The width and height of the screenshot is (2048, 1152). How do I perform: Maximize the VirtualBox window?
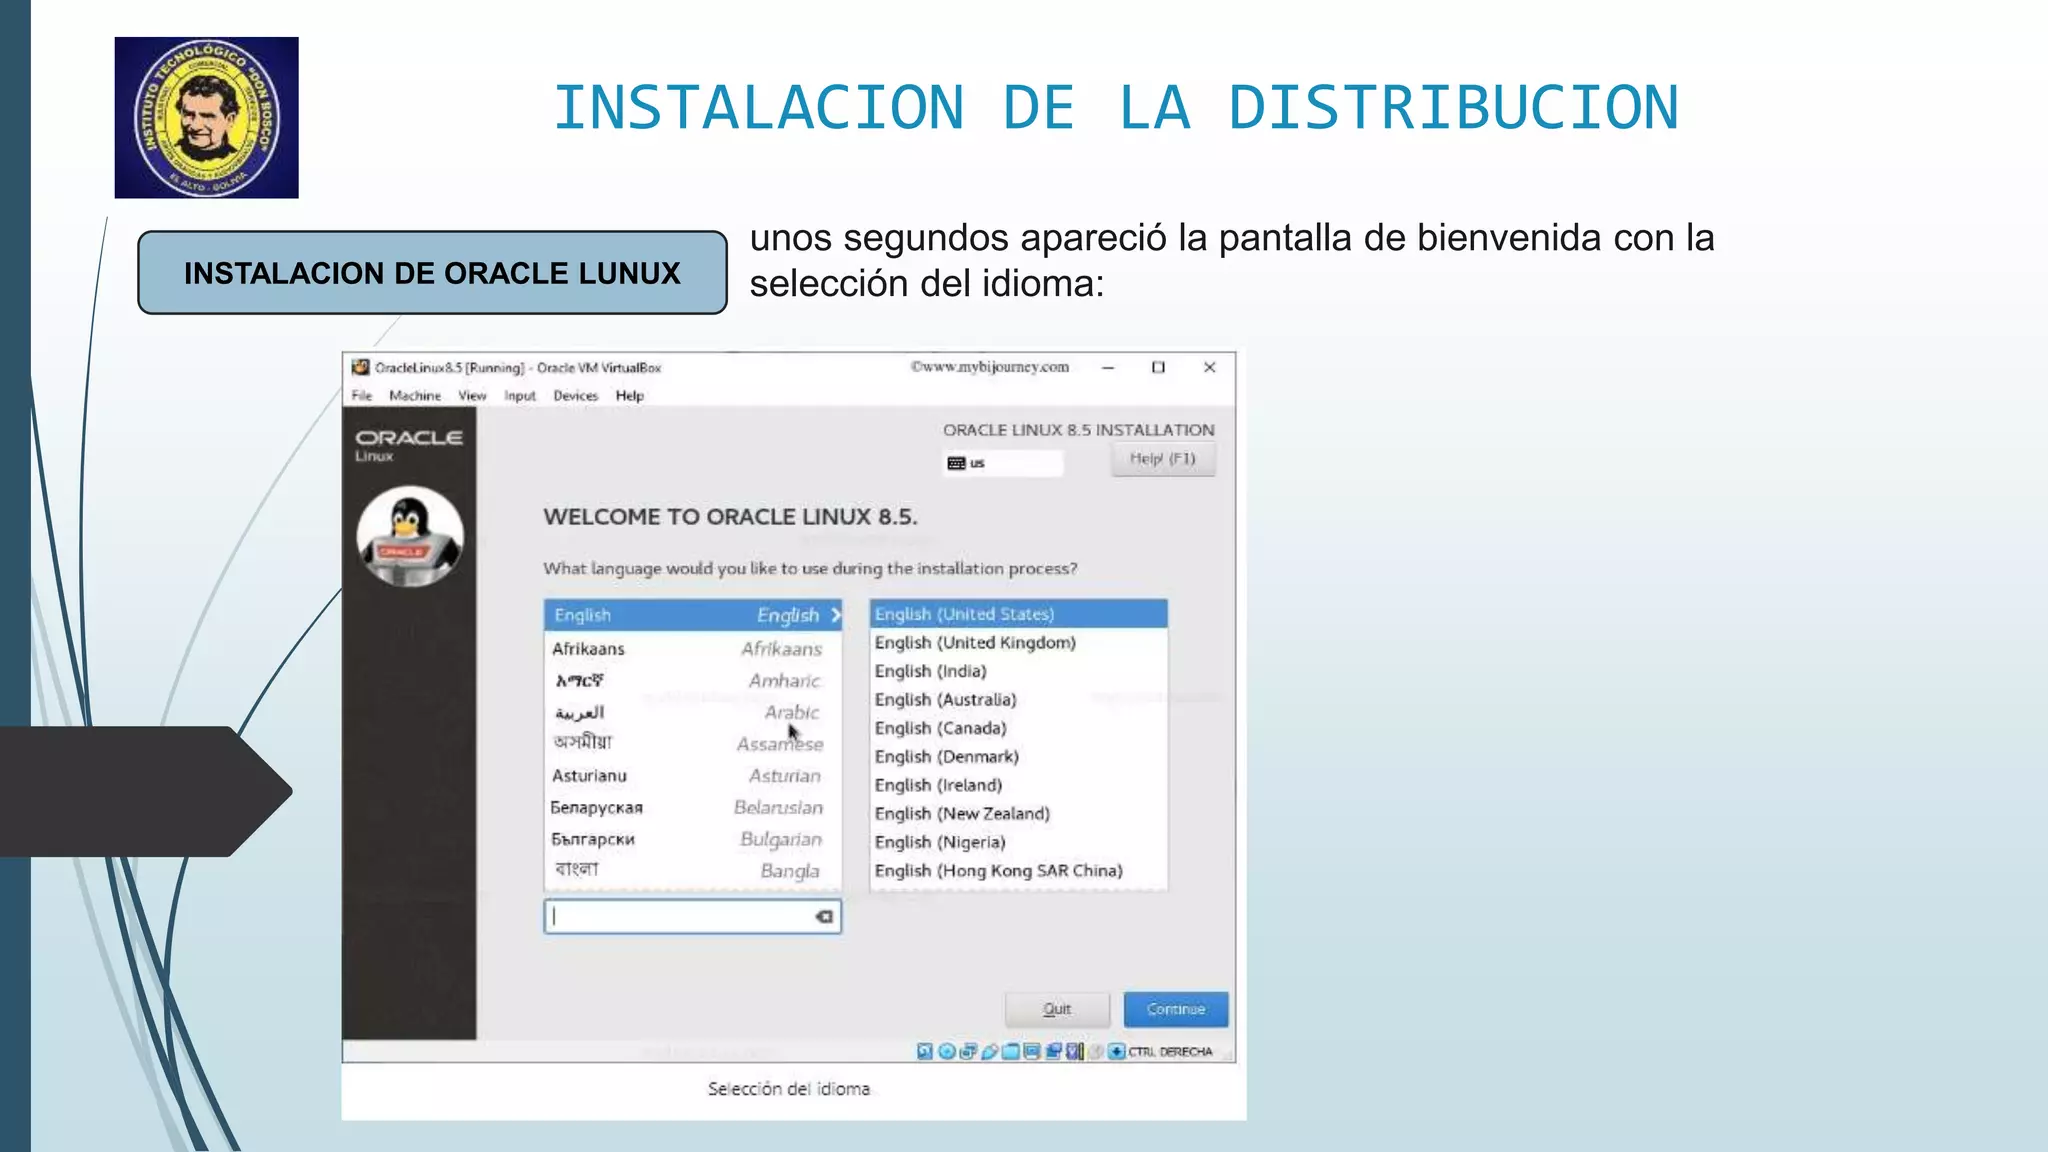(1158, 367)
